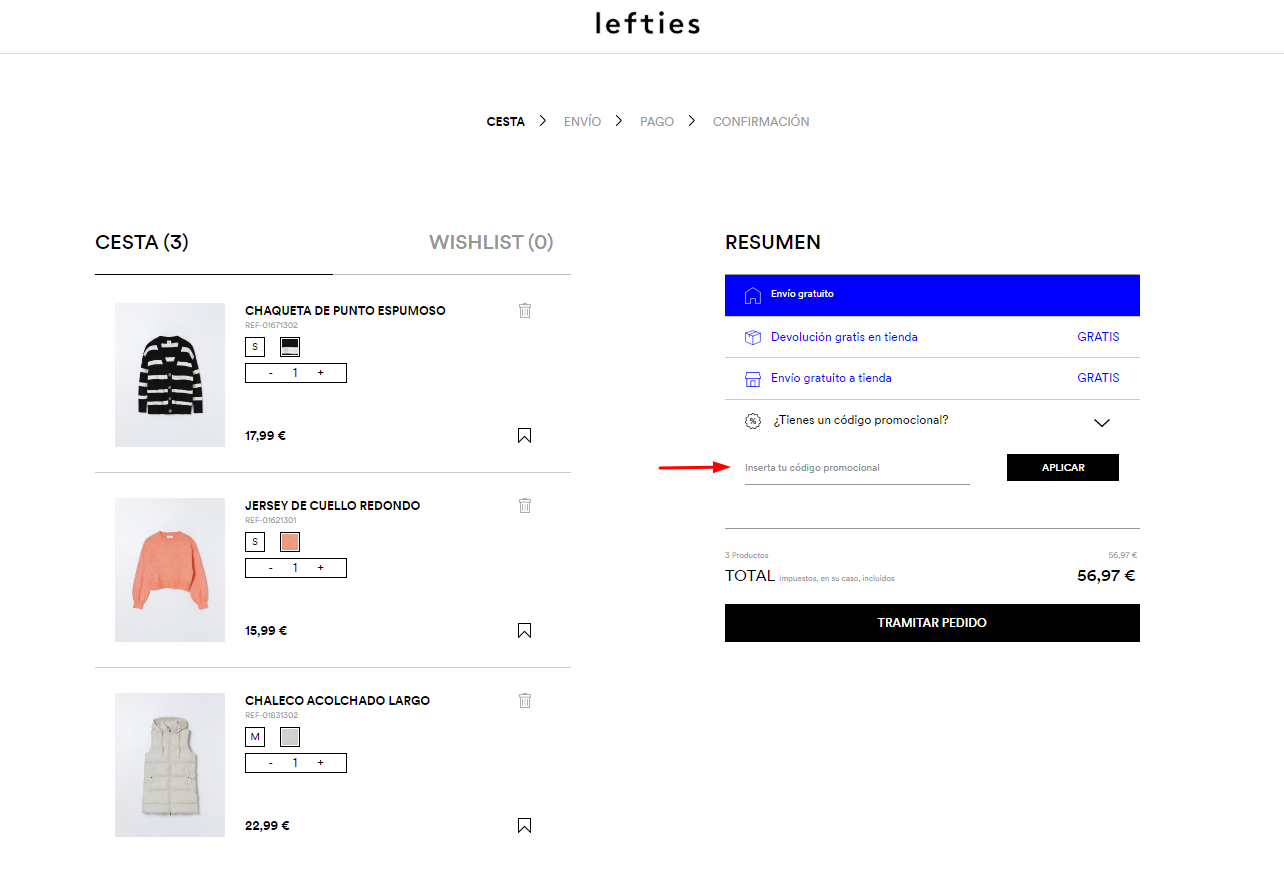This screenshot has width=1284, height=880.
Task: Click the salmon color swatch of Jersey
Action: pos(290,542)
